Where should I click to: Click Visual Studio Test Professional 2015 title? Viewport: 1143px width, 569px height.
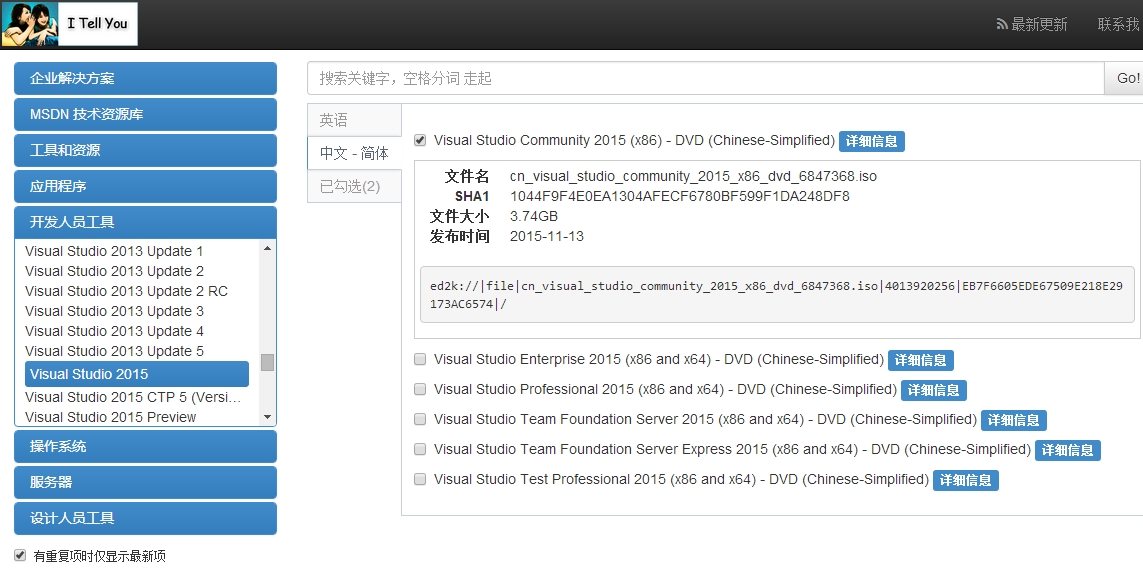tap(681, 479)
